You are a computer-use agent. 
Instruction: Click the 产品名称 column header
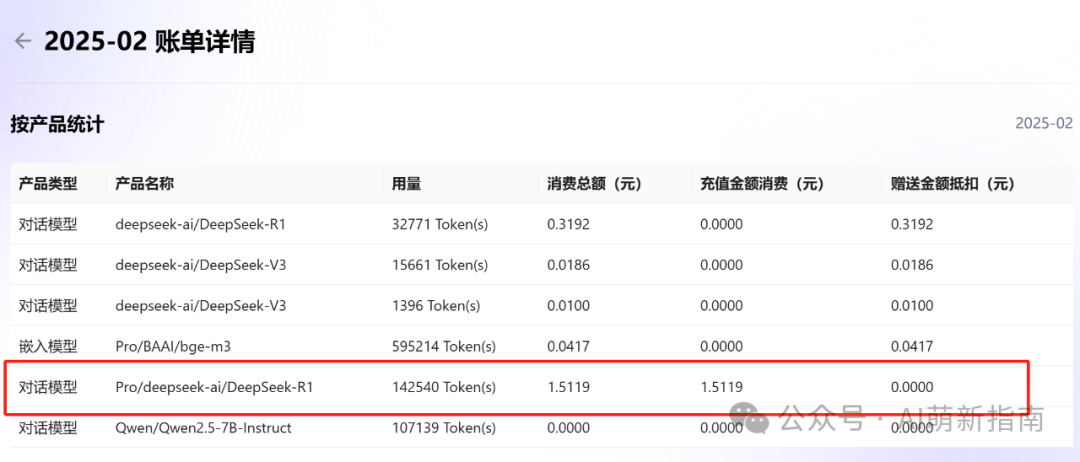click(x=145, y=184)
